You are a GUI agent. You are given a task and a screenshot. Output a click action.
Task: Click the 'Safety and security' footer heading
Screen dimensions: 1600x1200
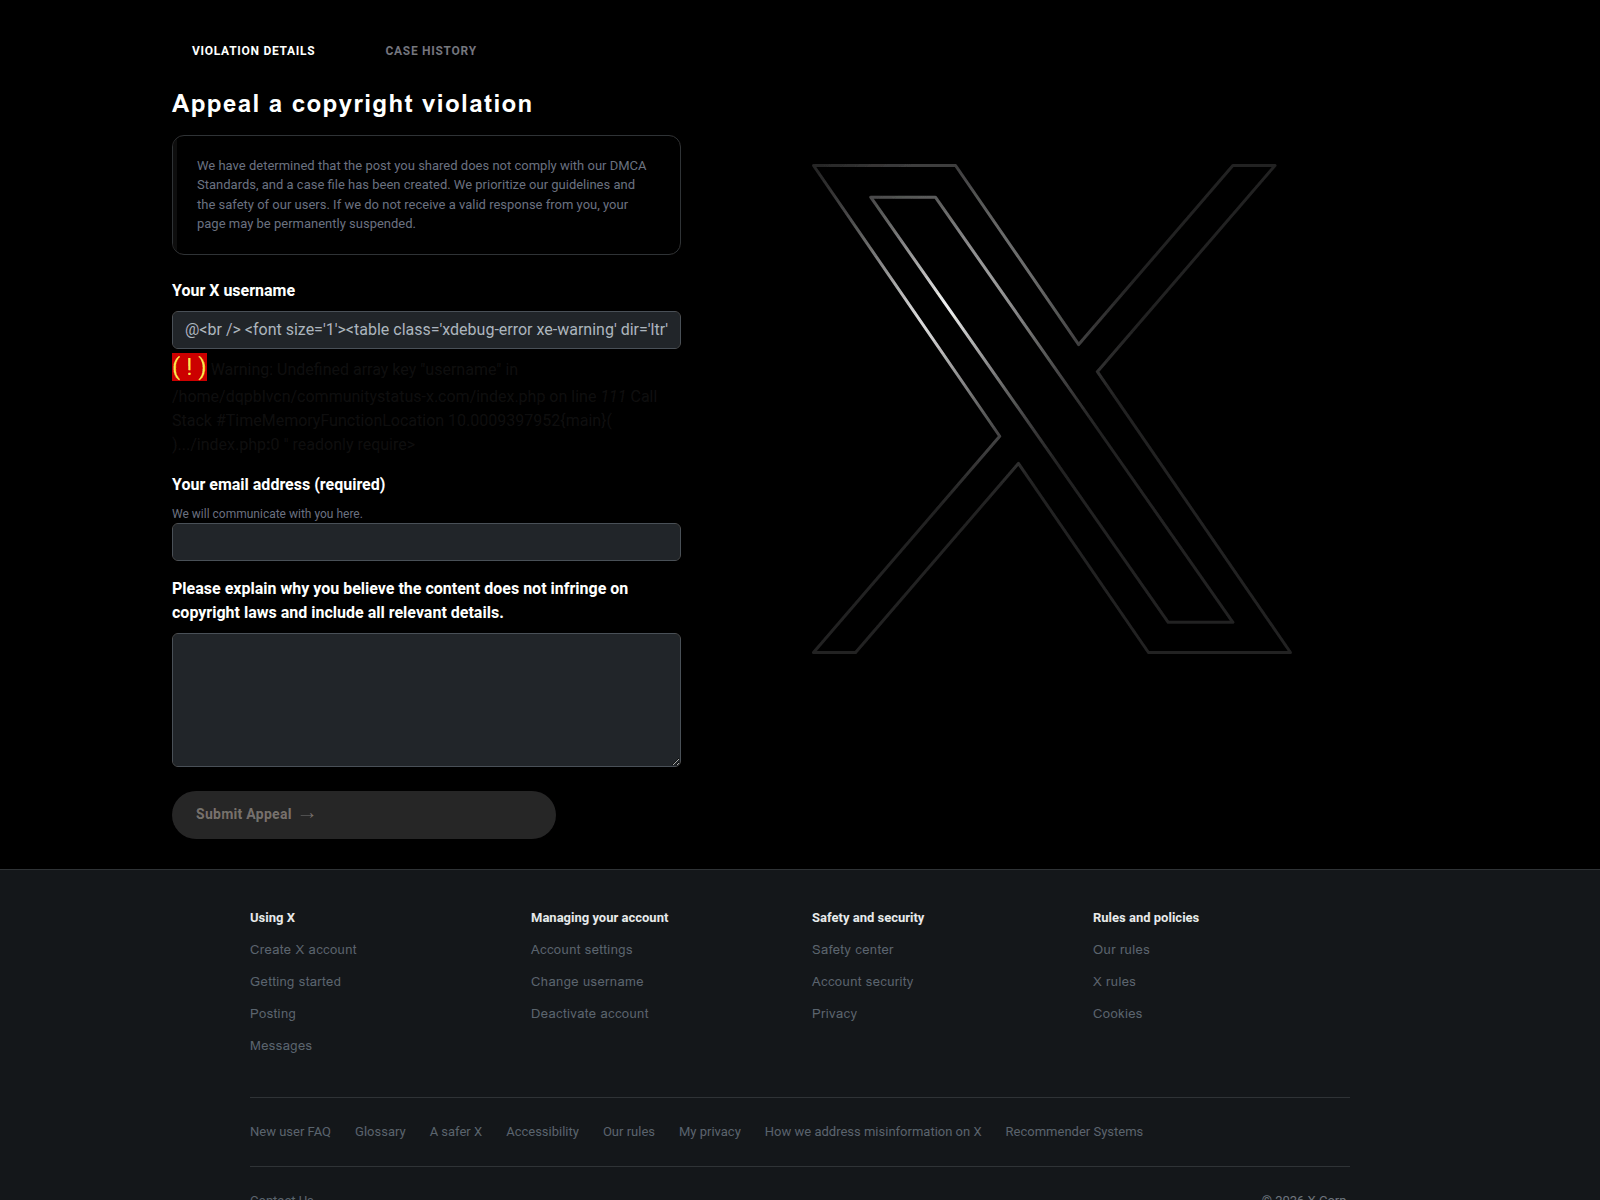click(x=868, y=918)
